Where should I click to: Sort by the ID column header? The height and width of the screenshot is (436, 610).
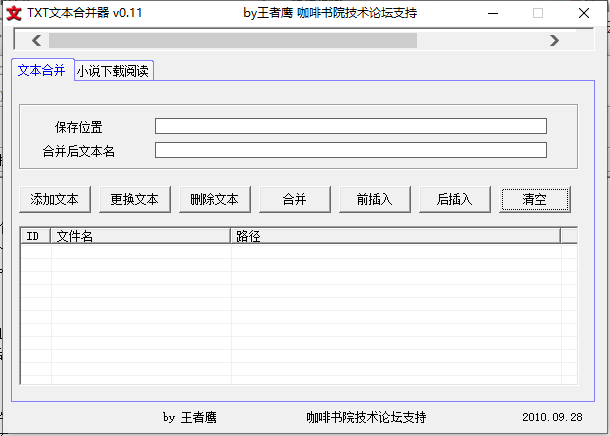[x=35, y=236]
